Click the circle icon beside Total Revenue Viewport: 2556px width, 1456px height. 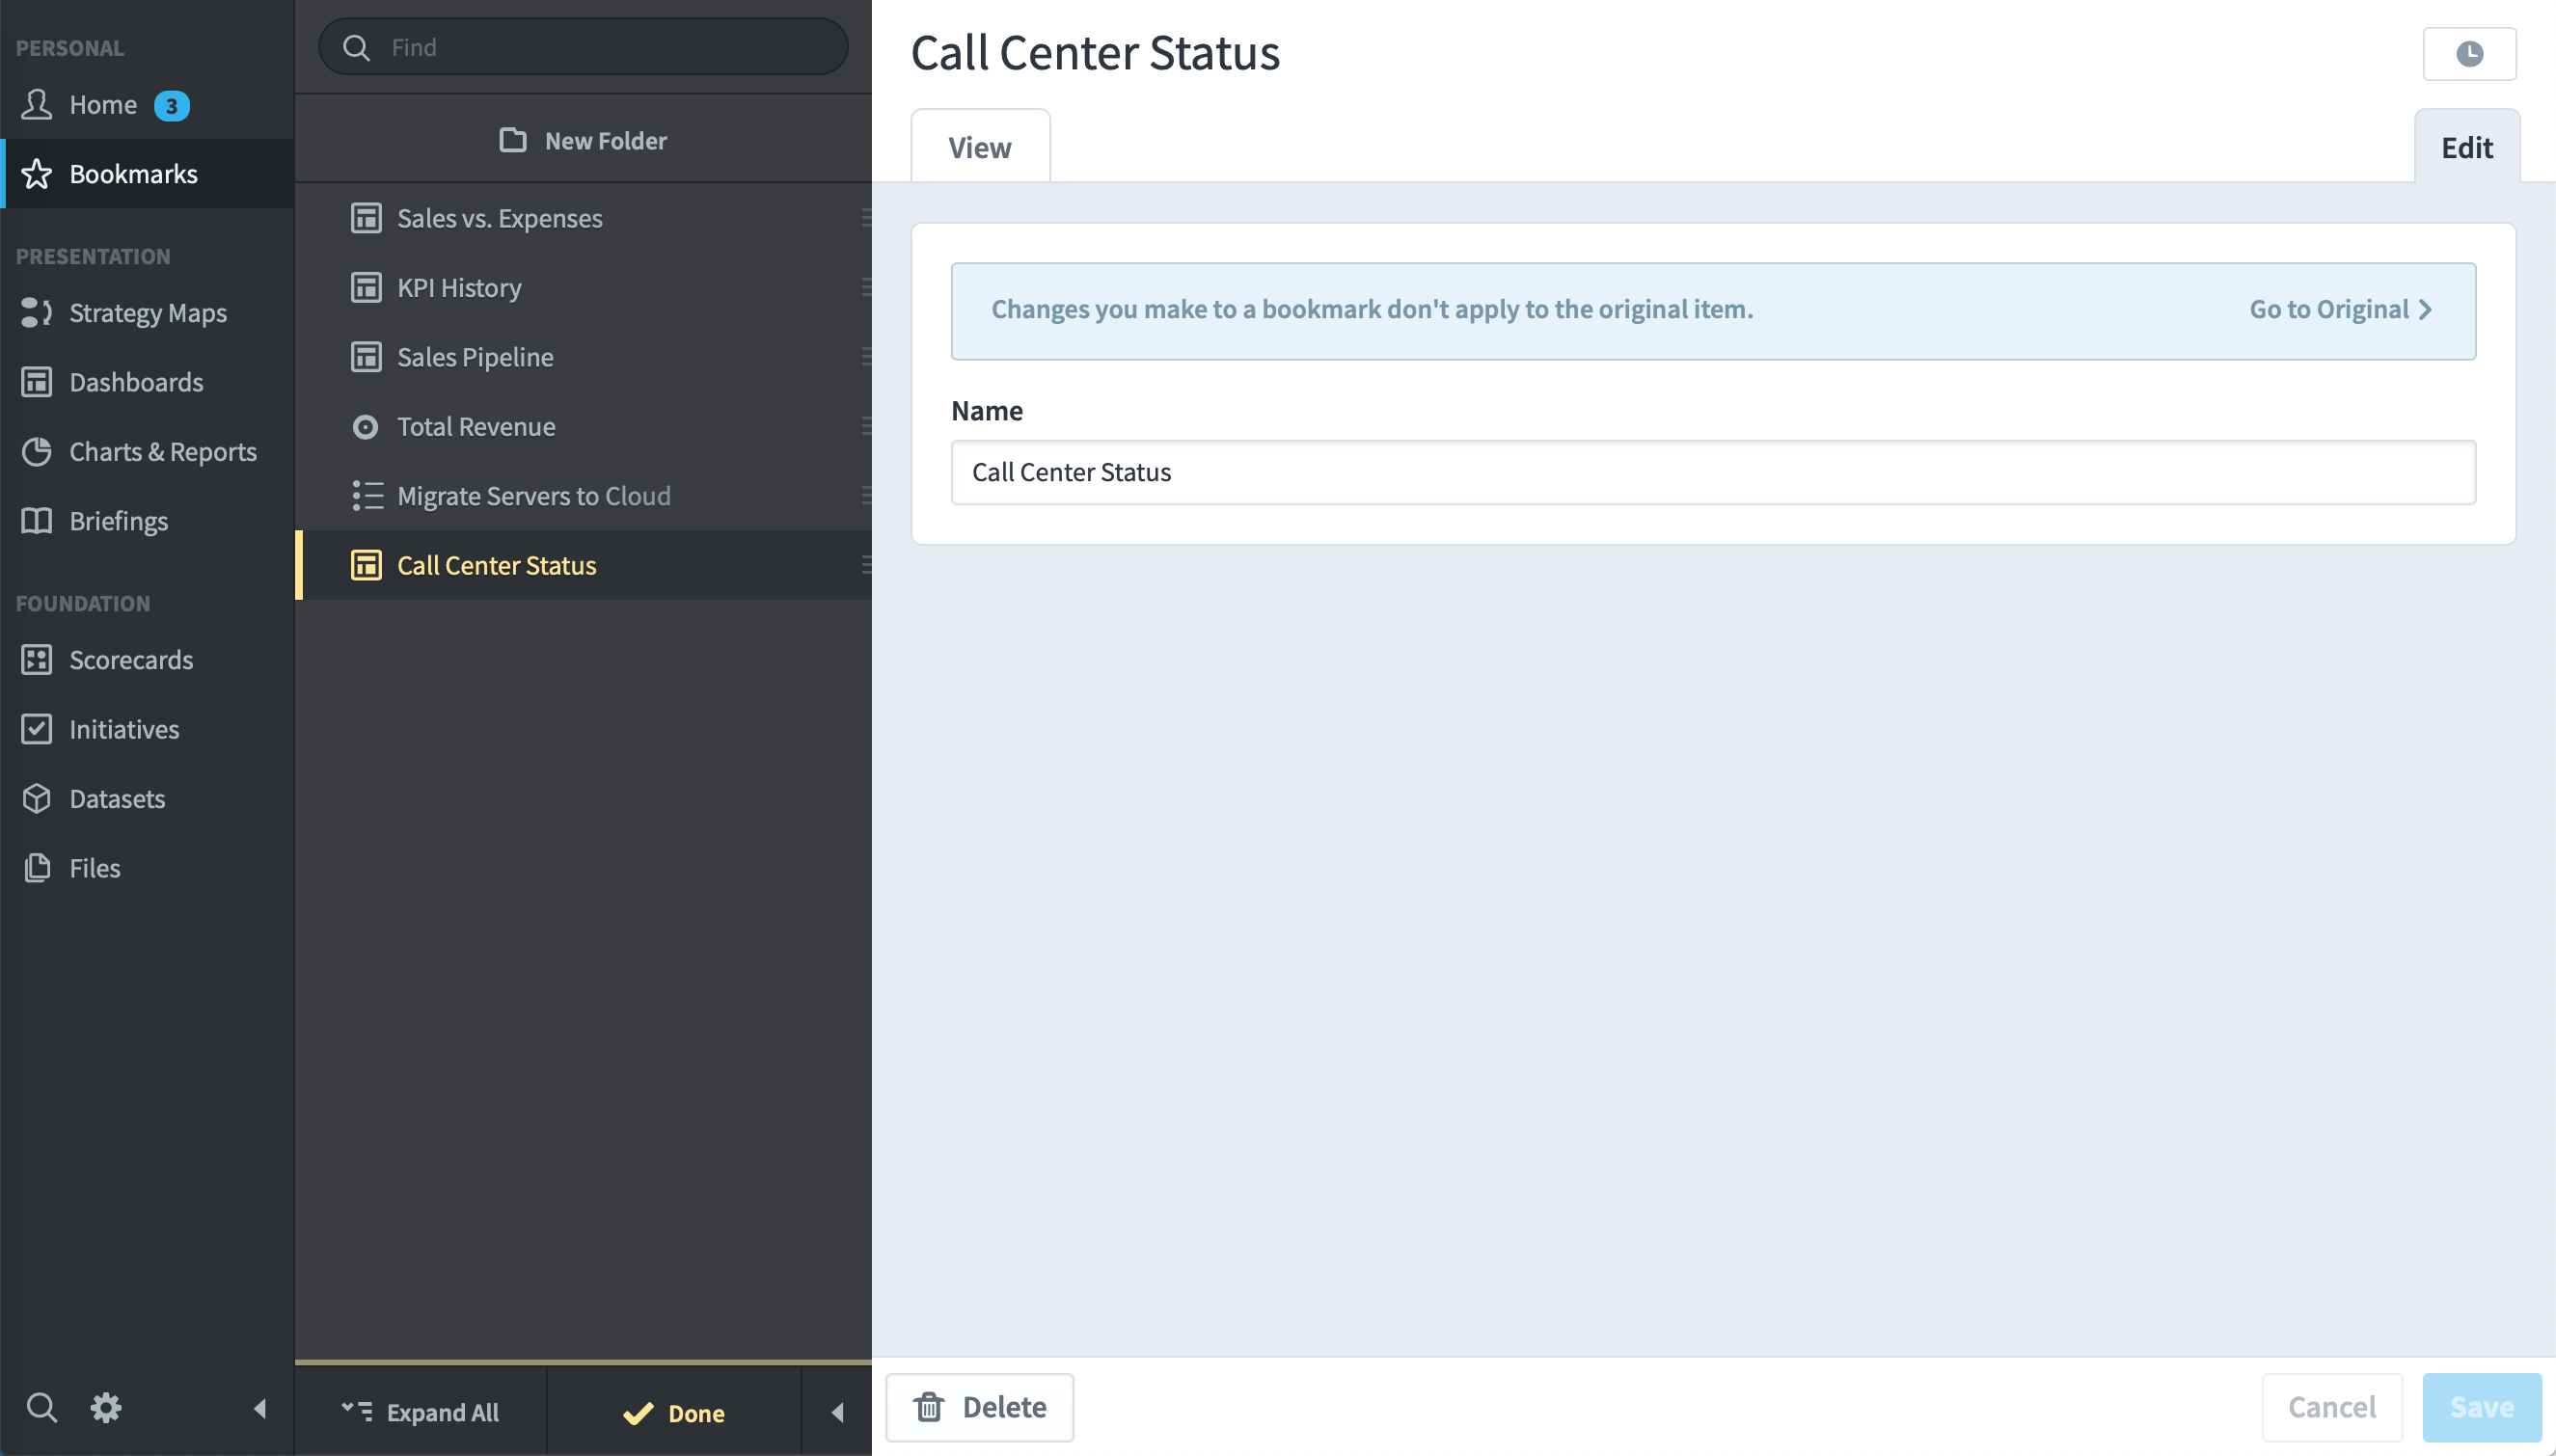[x=366, y=427]
